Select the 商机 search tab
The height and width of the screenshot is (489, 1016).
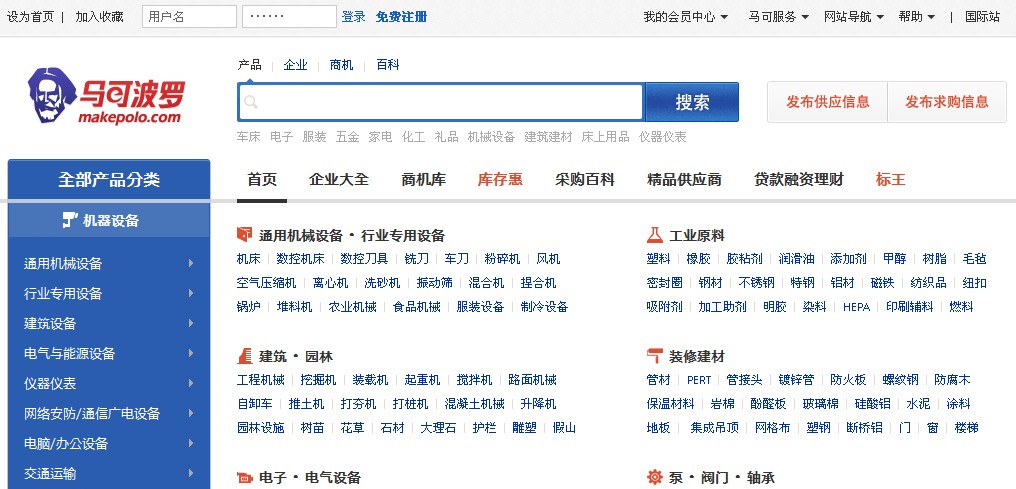[x=341, y=65]
